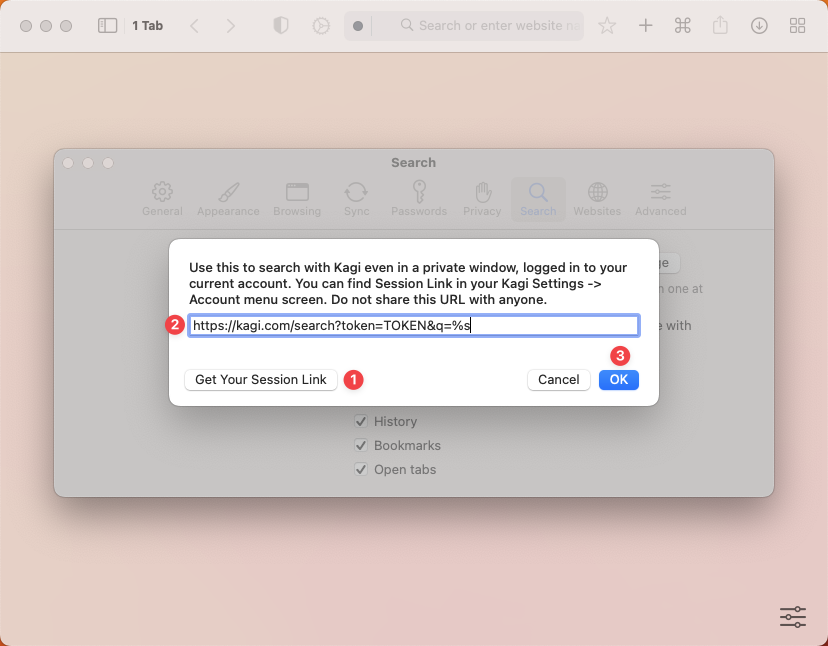This screenshot has height=646, width=828.
Task: Click the command key icon in toolbar
Action: coord(683,26)
